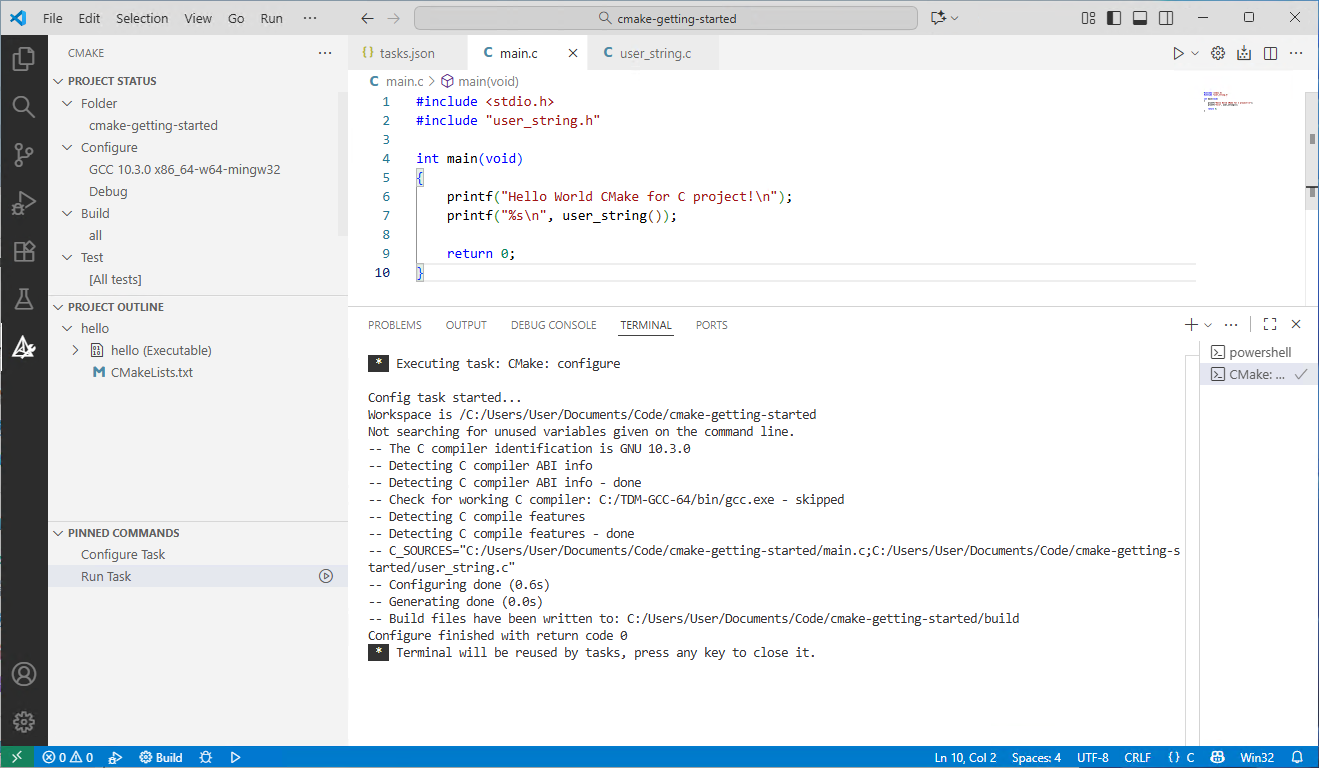Click the Configure Task pinned command

tap(123, 554)
